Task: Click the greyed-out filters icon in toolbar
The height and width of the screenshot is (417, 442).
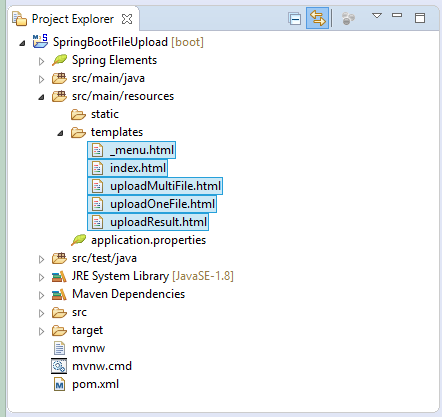Action: pyautogui.click(x=348, y=18)
